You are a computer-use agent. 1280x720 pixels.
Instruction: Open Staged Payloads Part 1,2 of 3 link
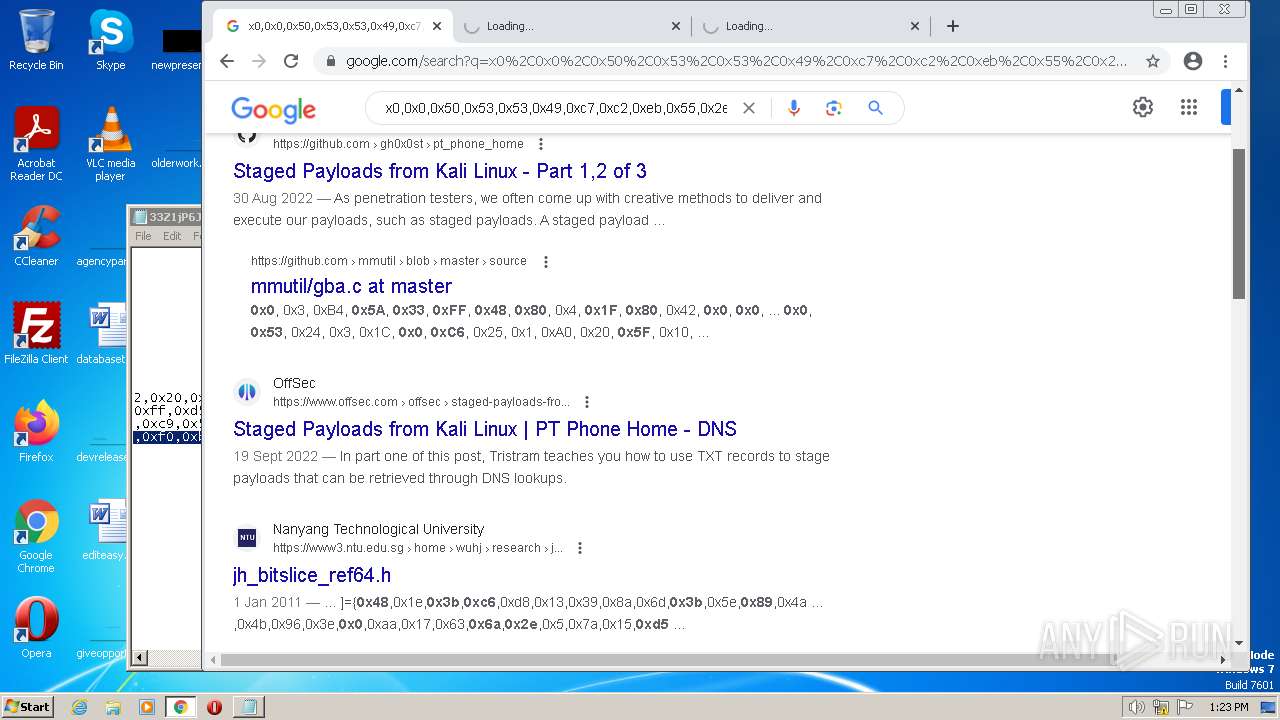[x=440, y=171]
